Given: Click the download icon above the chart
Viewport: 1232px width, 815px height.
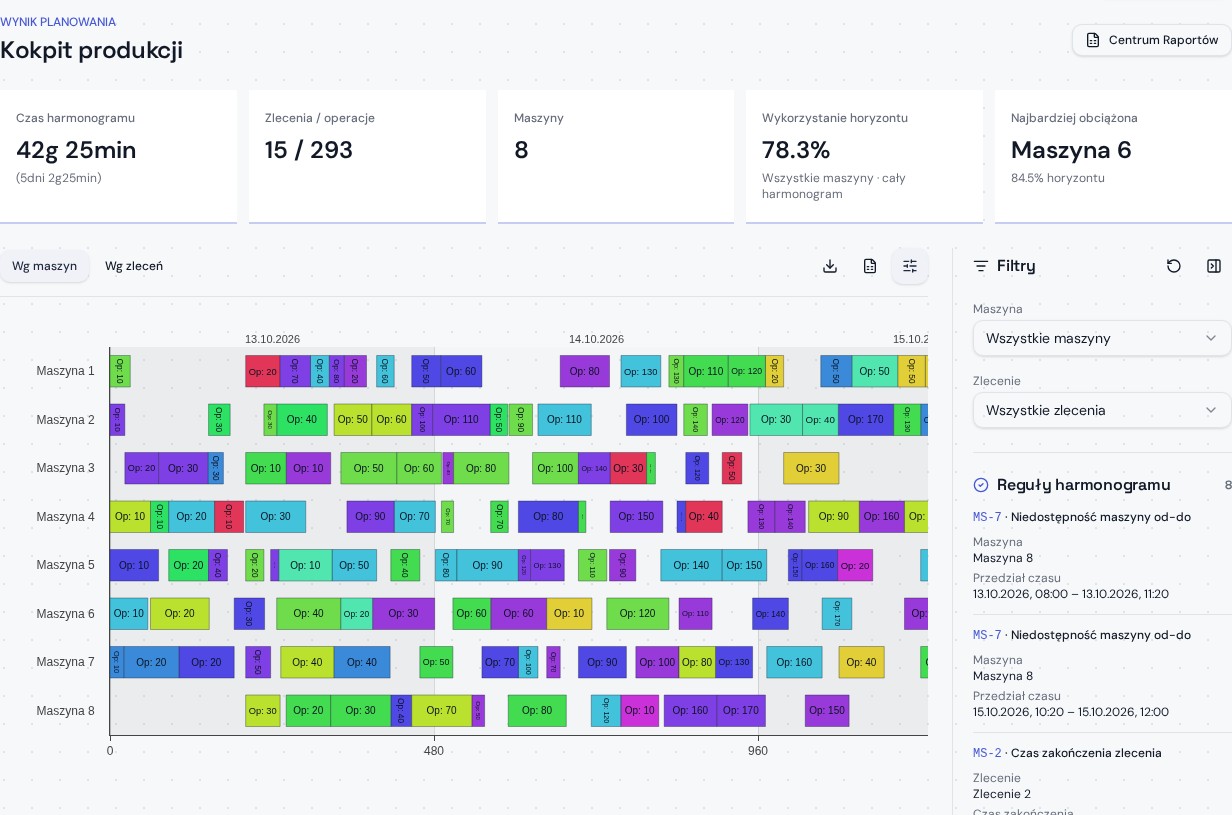Looking at the screenshot, I should 830,266.
